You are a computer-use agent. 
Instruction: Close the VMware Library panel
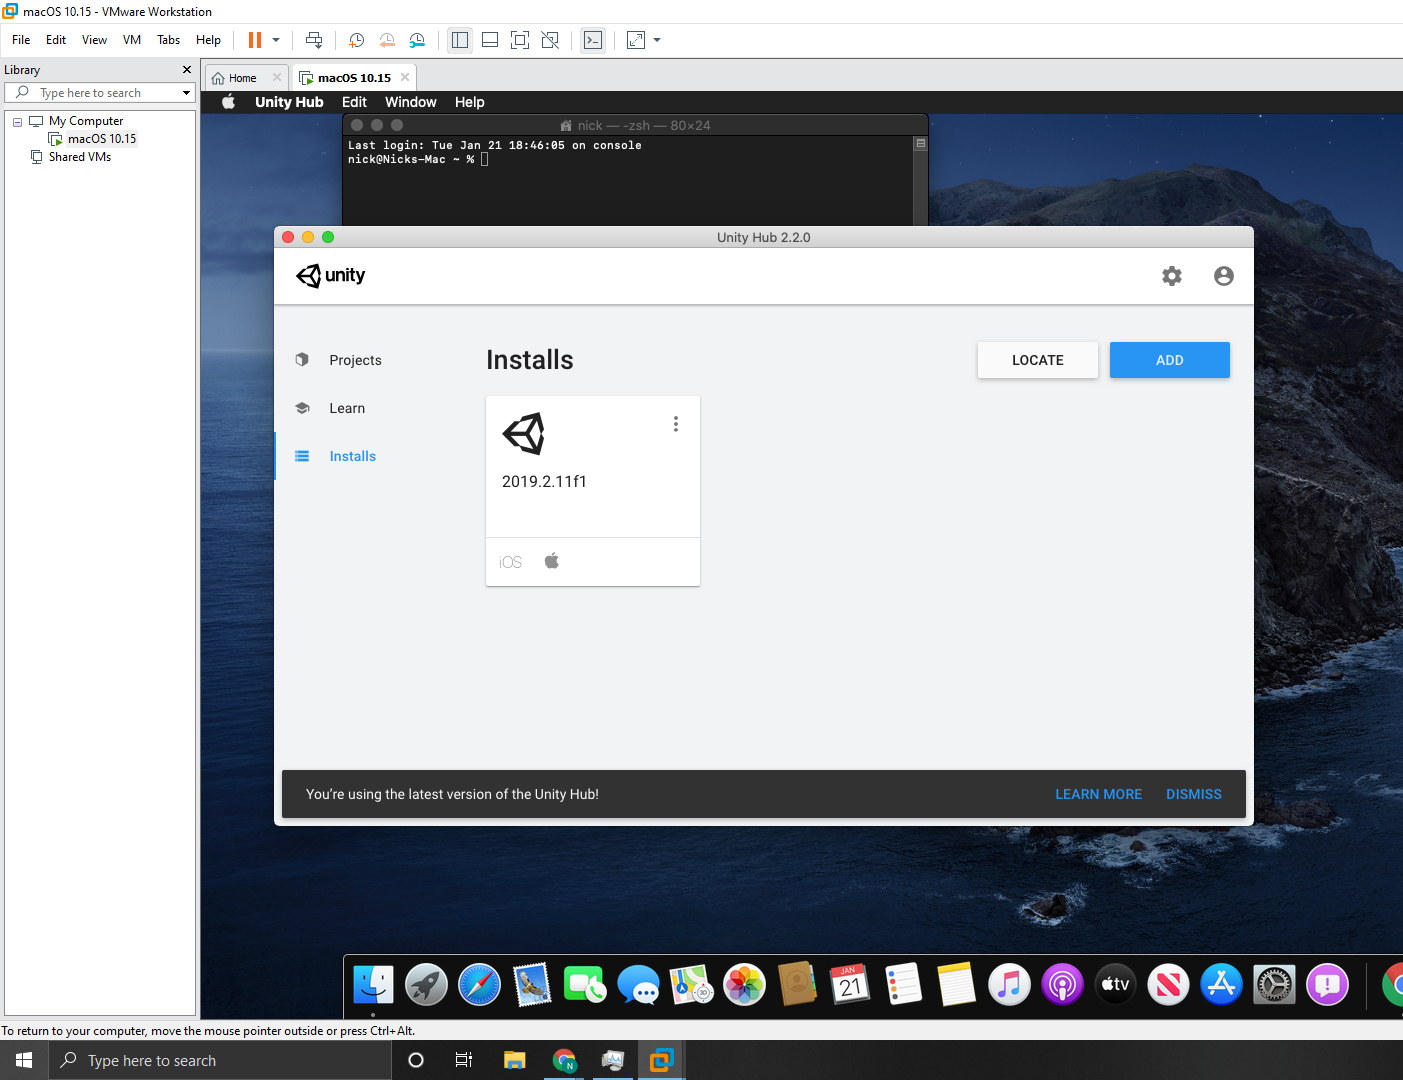pos(186,69)
